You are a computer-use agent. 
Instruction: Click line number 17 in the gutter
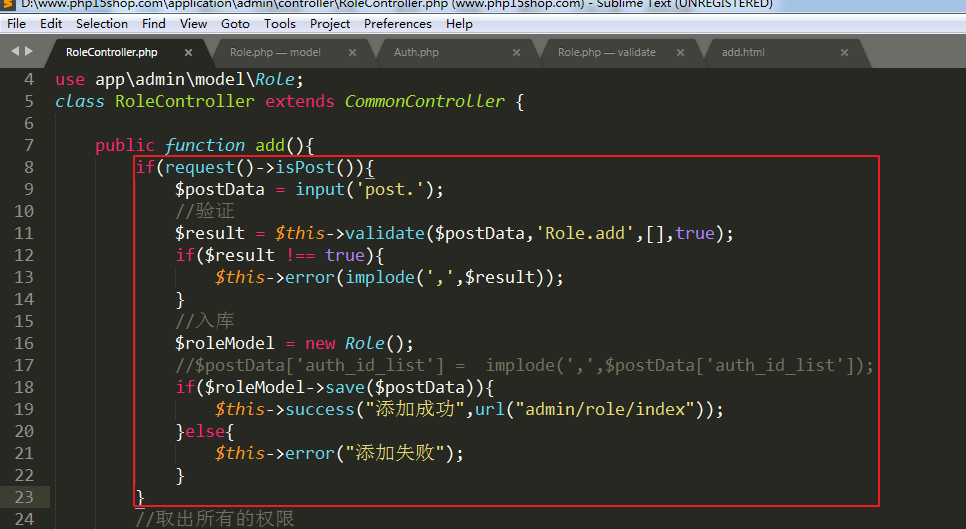[x=25, y=365]
